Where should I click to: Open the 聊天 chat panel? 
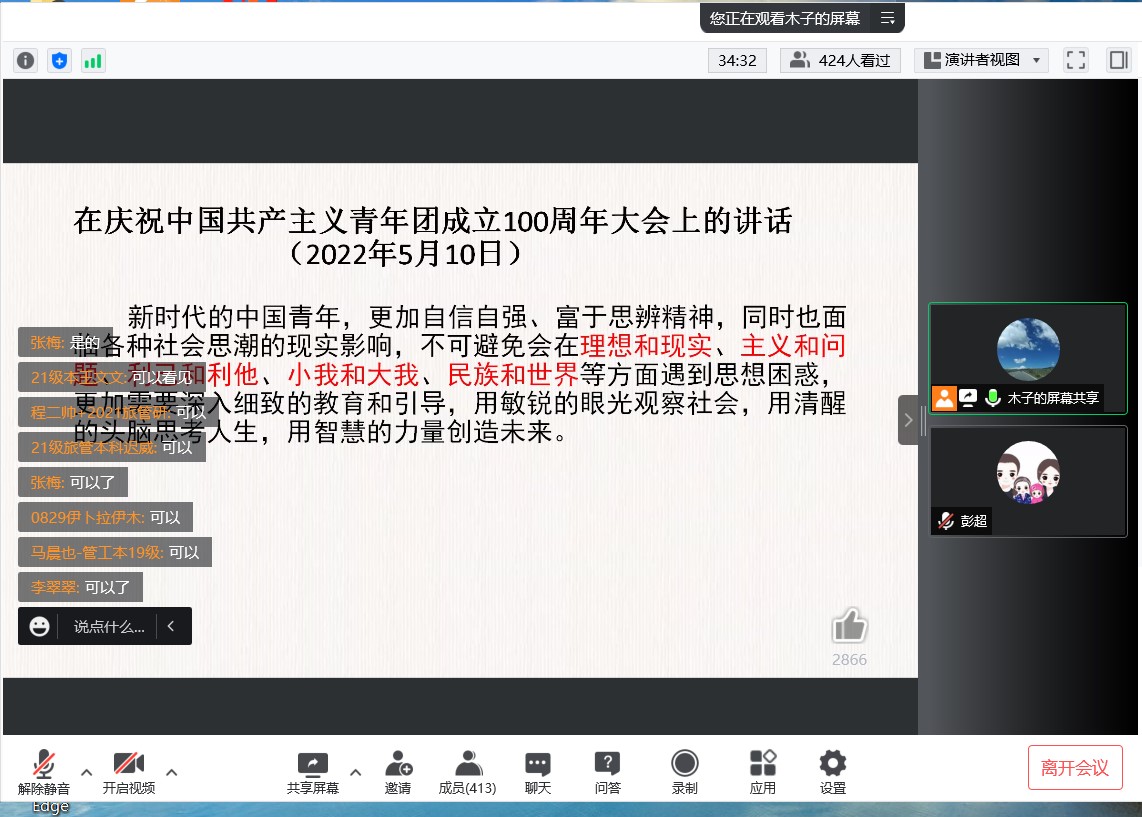(x=538, y=772)
